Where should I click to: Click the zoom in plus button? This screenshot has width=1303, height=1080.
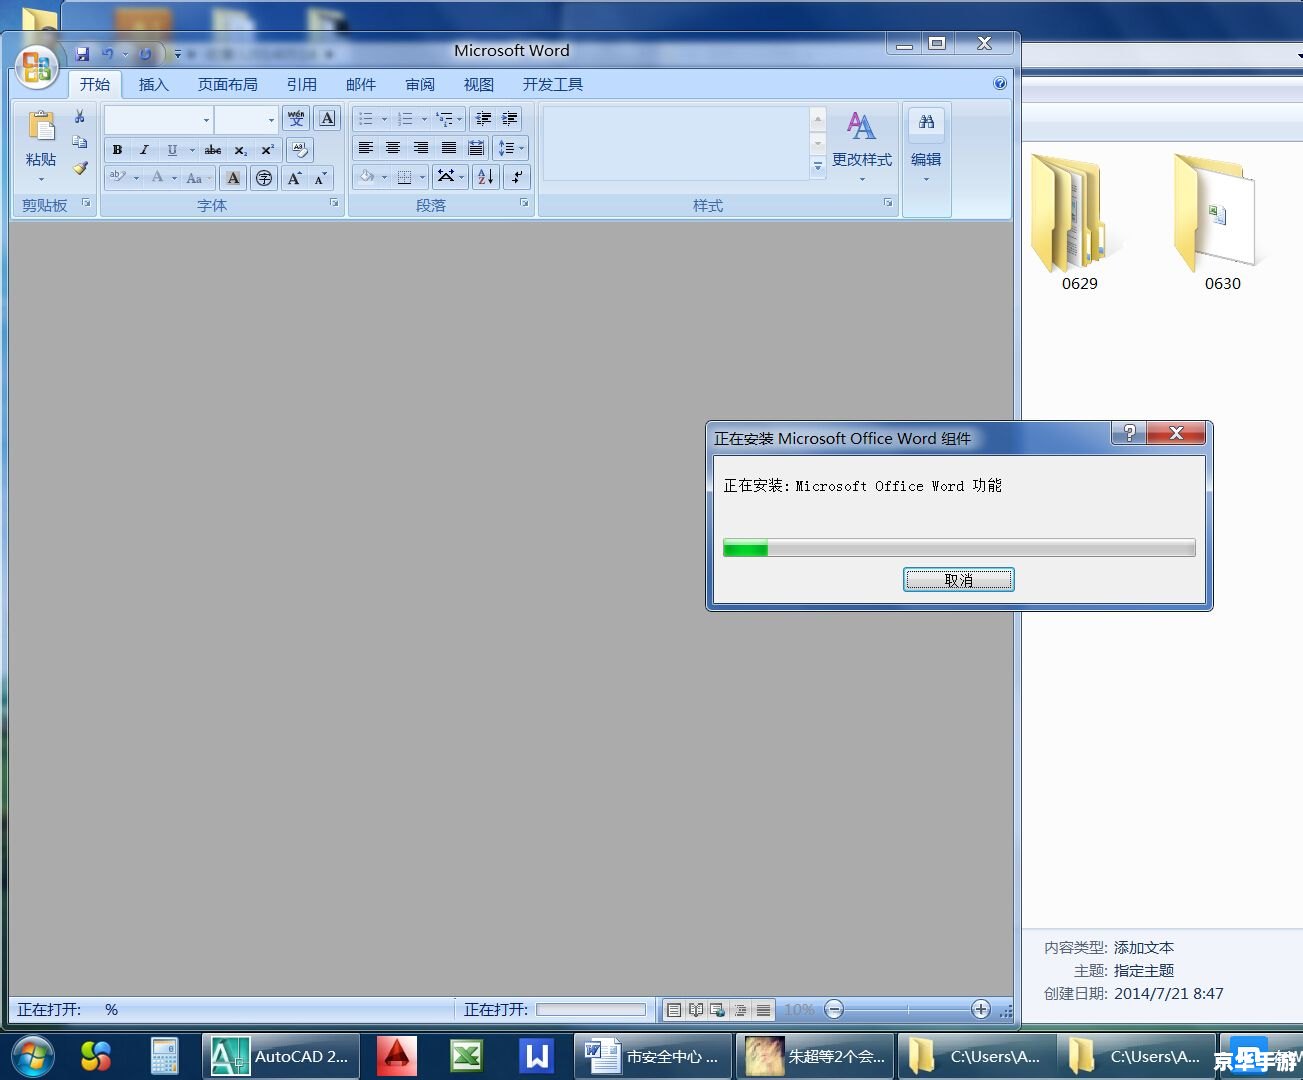(981, 1010)
